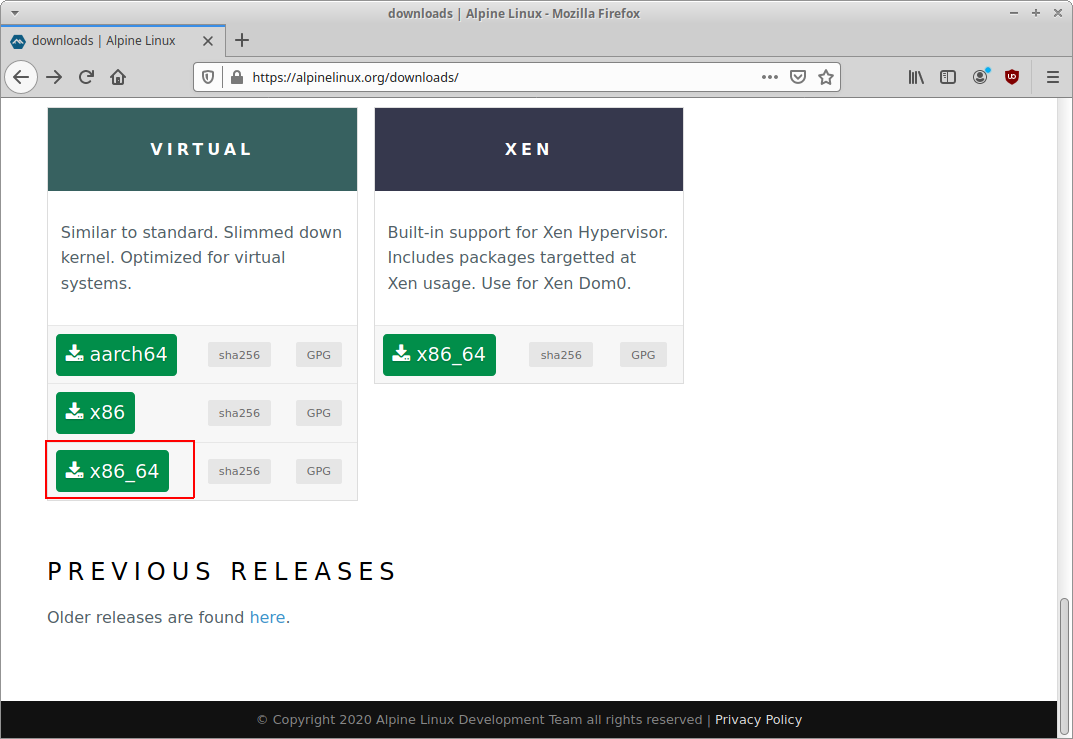This screenshot has width=1073, height=739.
Task: Close the Firefox window
Action: point(1058,13)
